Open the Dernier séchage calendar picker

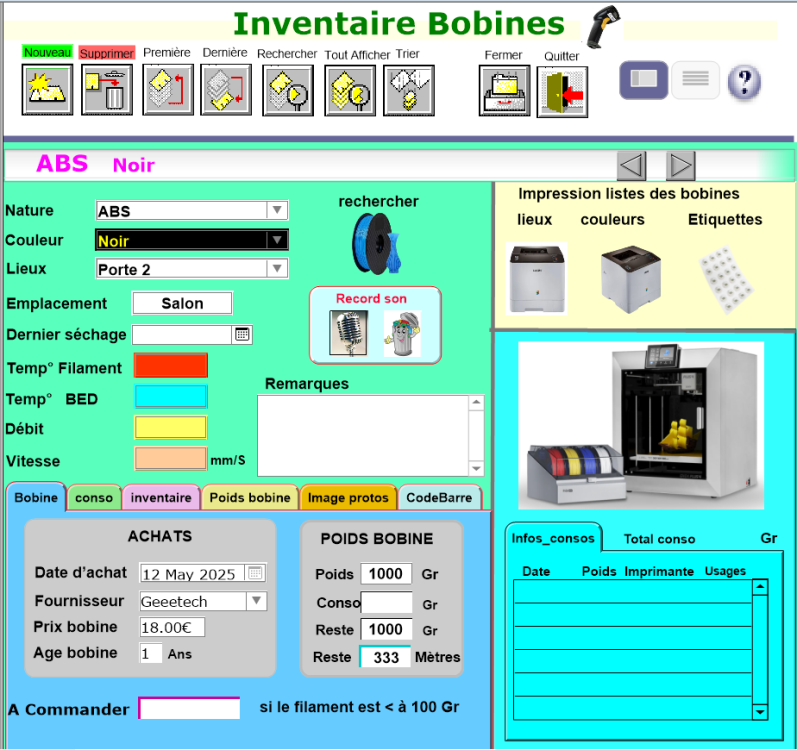click(x=242, y=334)
